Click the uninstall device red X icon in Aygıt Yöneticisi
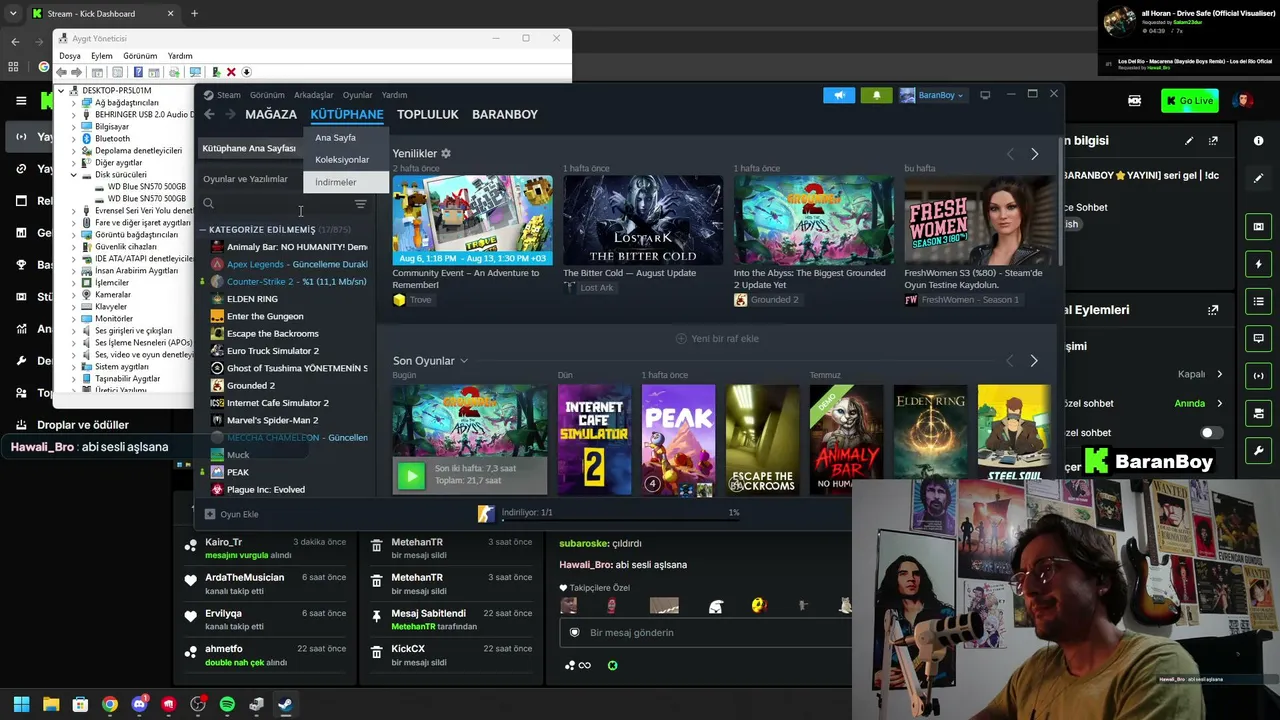This screenshot has width=1280, height=720. pos(231,72)
